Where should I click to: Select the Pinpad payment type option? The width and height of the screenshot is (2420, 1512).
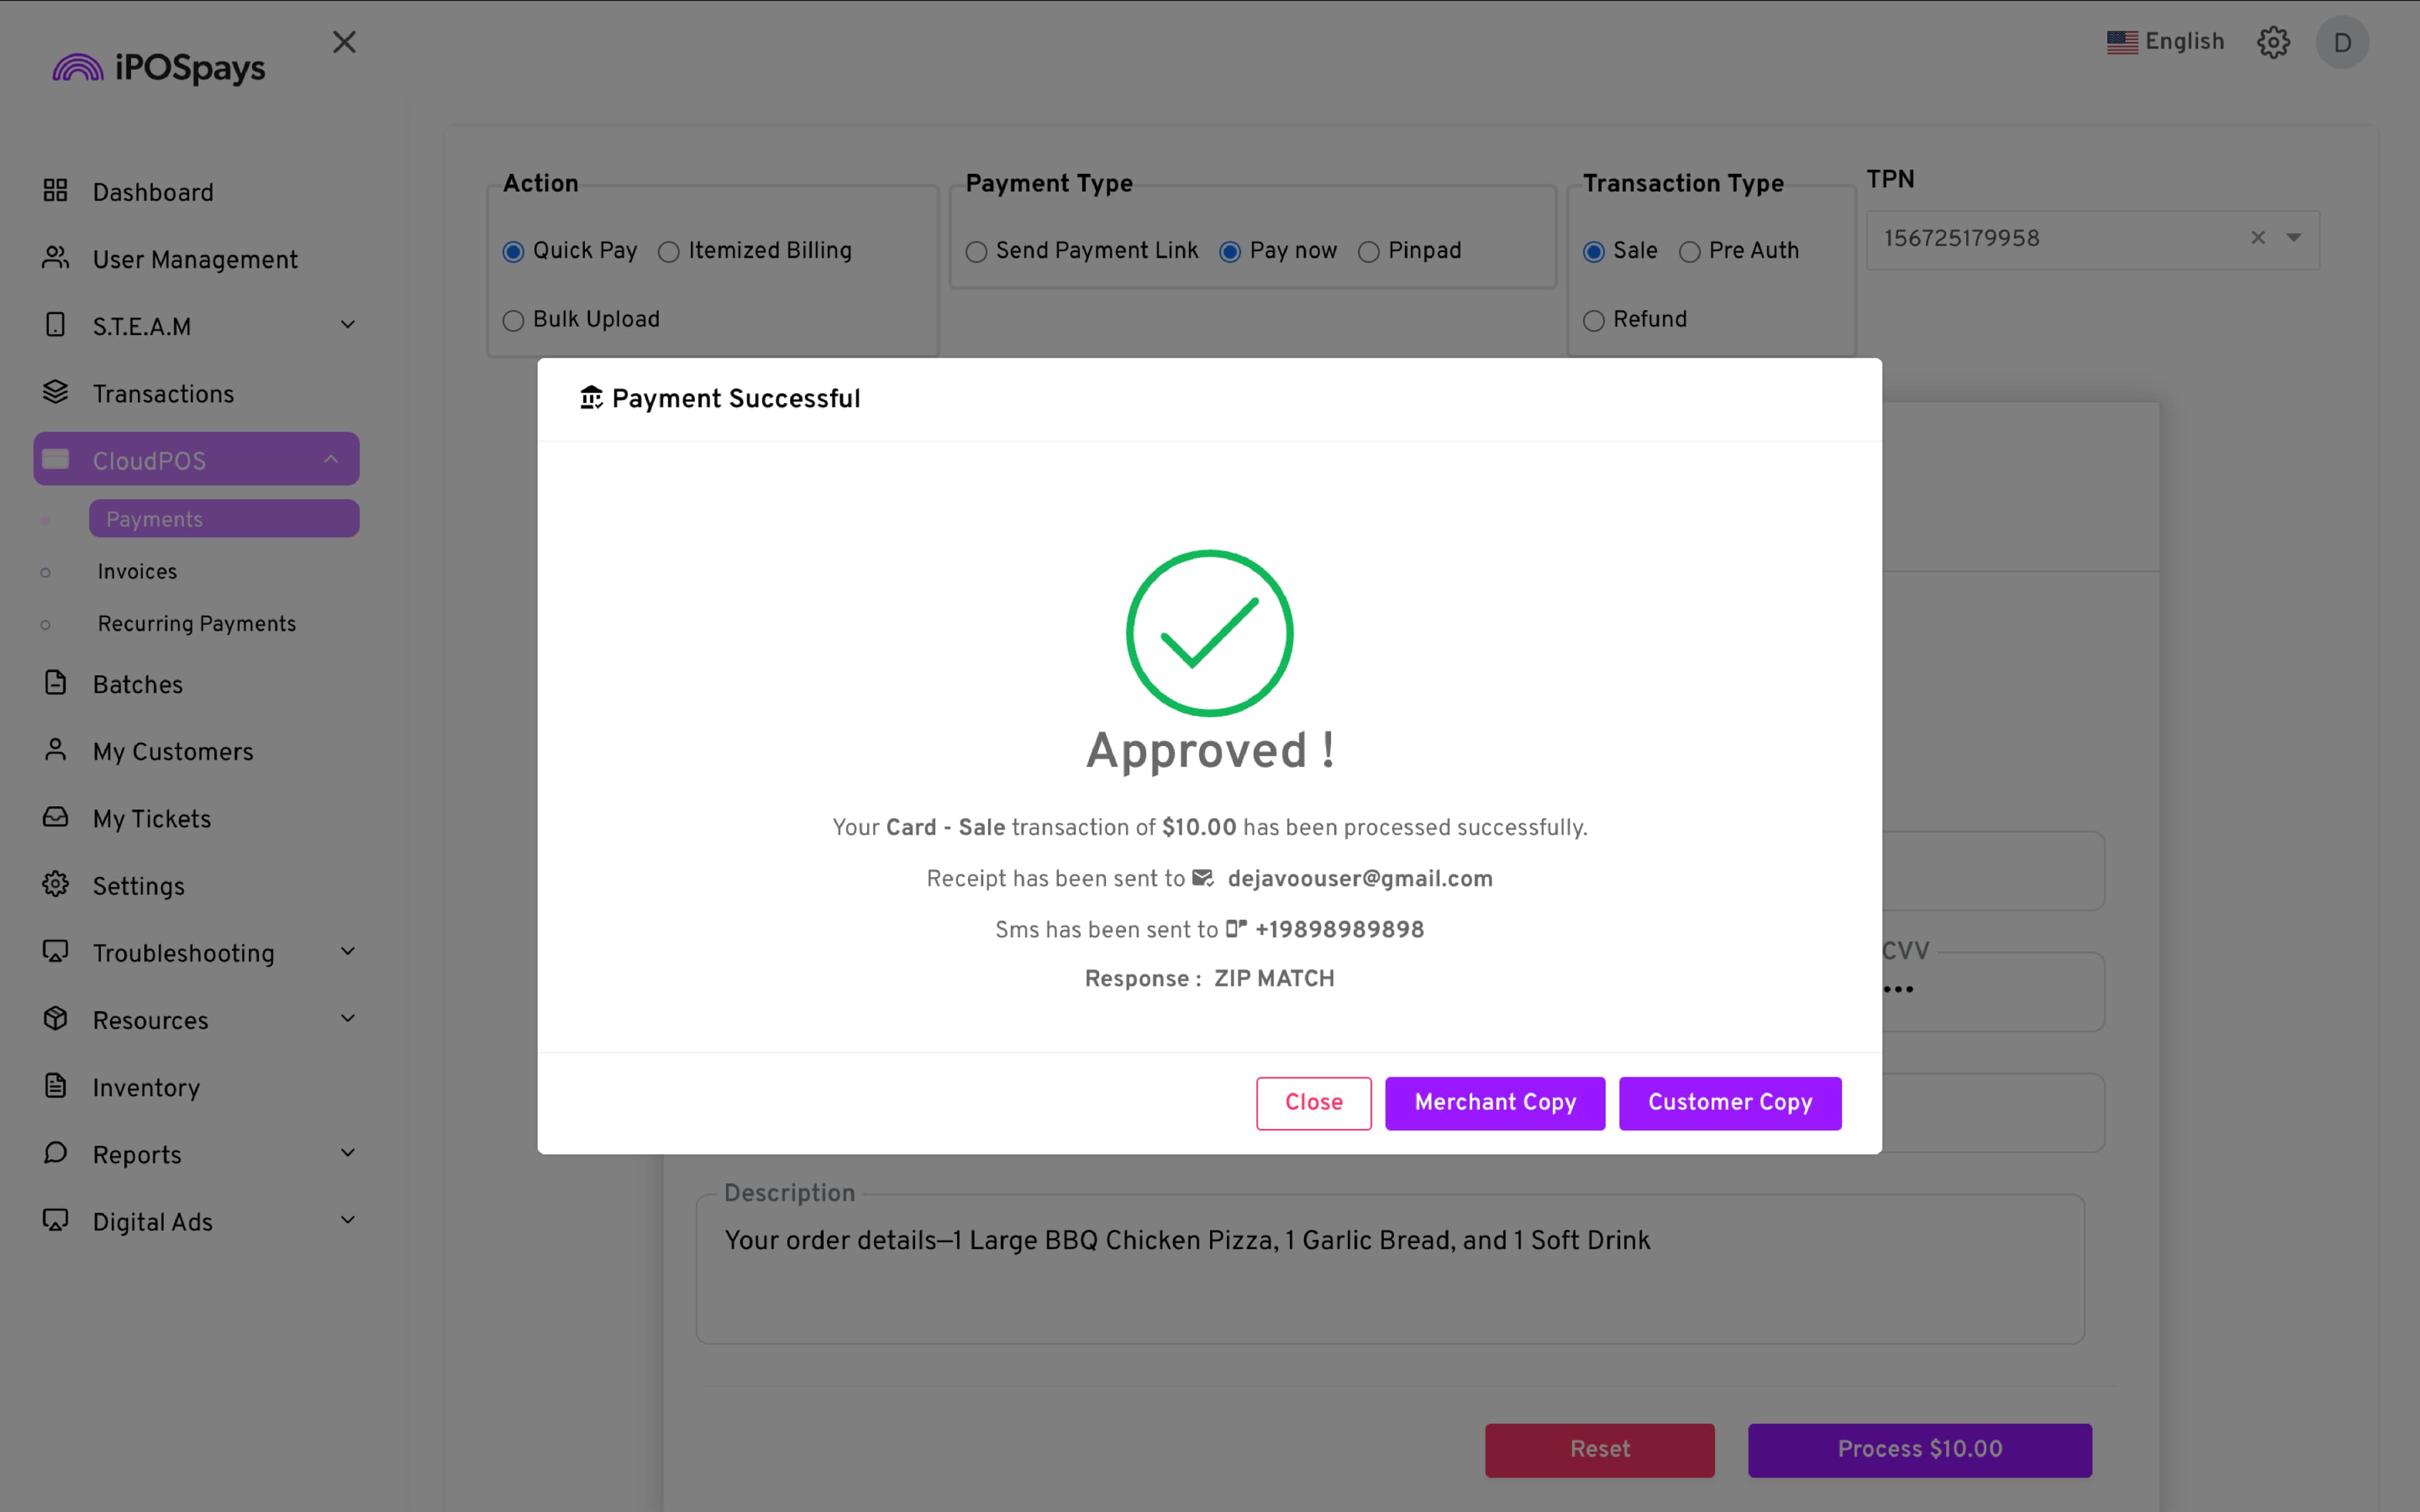pos(1369,252)
